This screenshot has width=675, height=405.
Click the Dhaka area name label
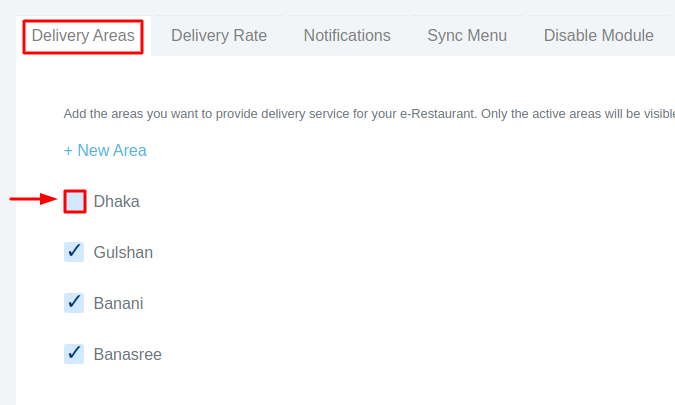(x=117, y=202)
